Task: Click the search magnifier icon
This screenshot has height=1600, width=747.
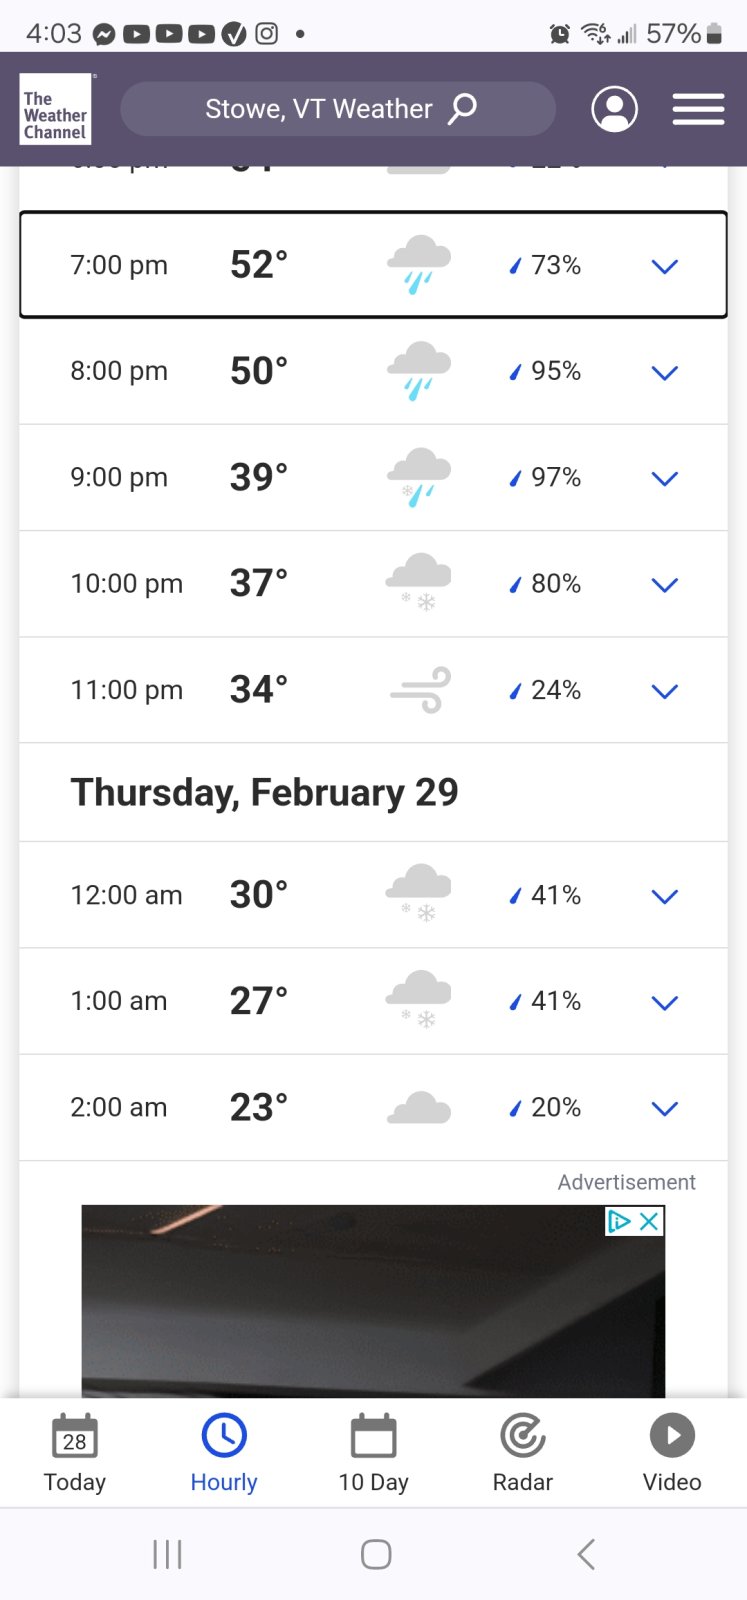Action: (462, 108)
